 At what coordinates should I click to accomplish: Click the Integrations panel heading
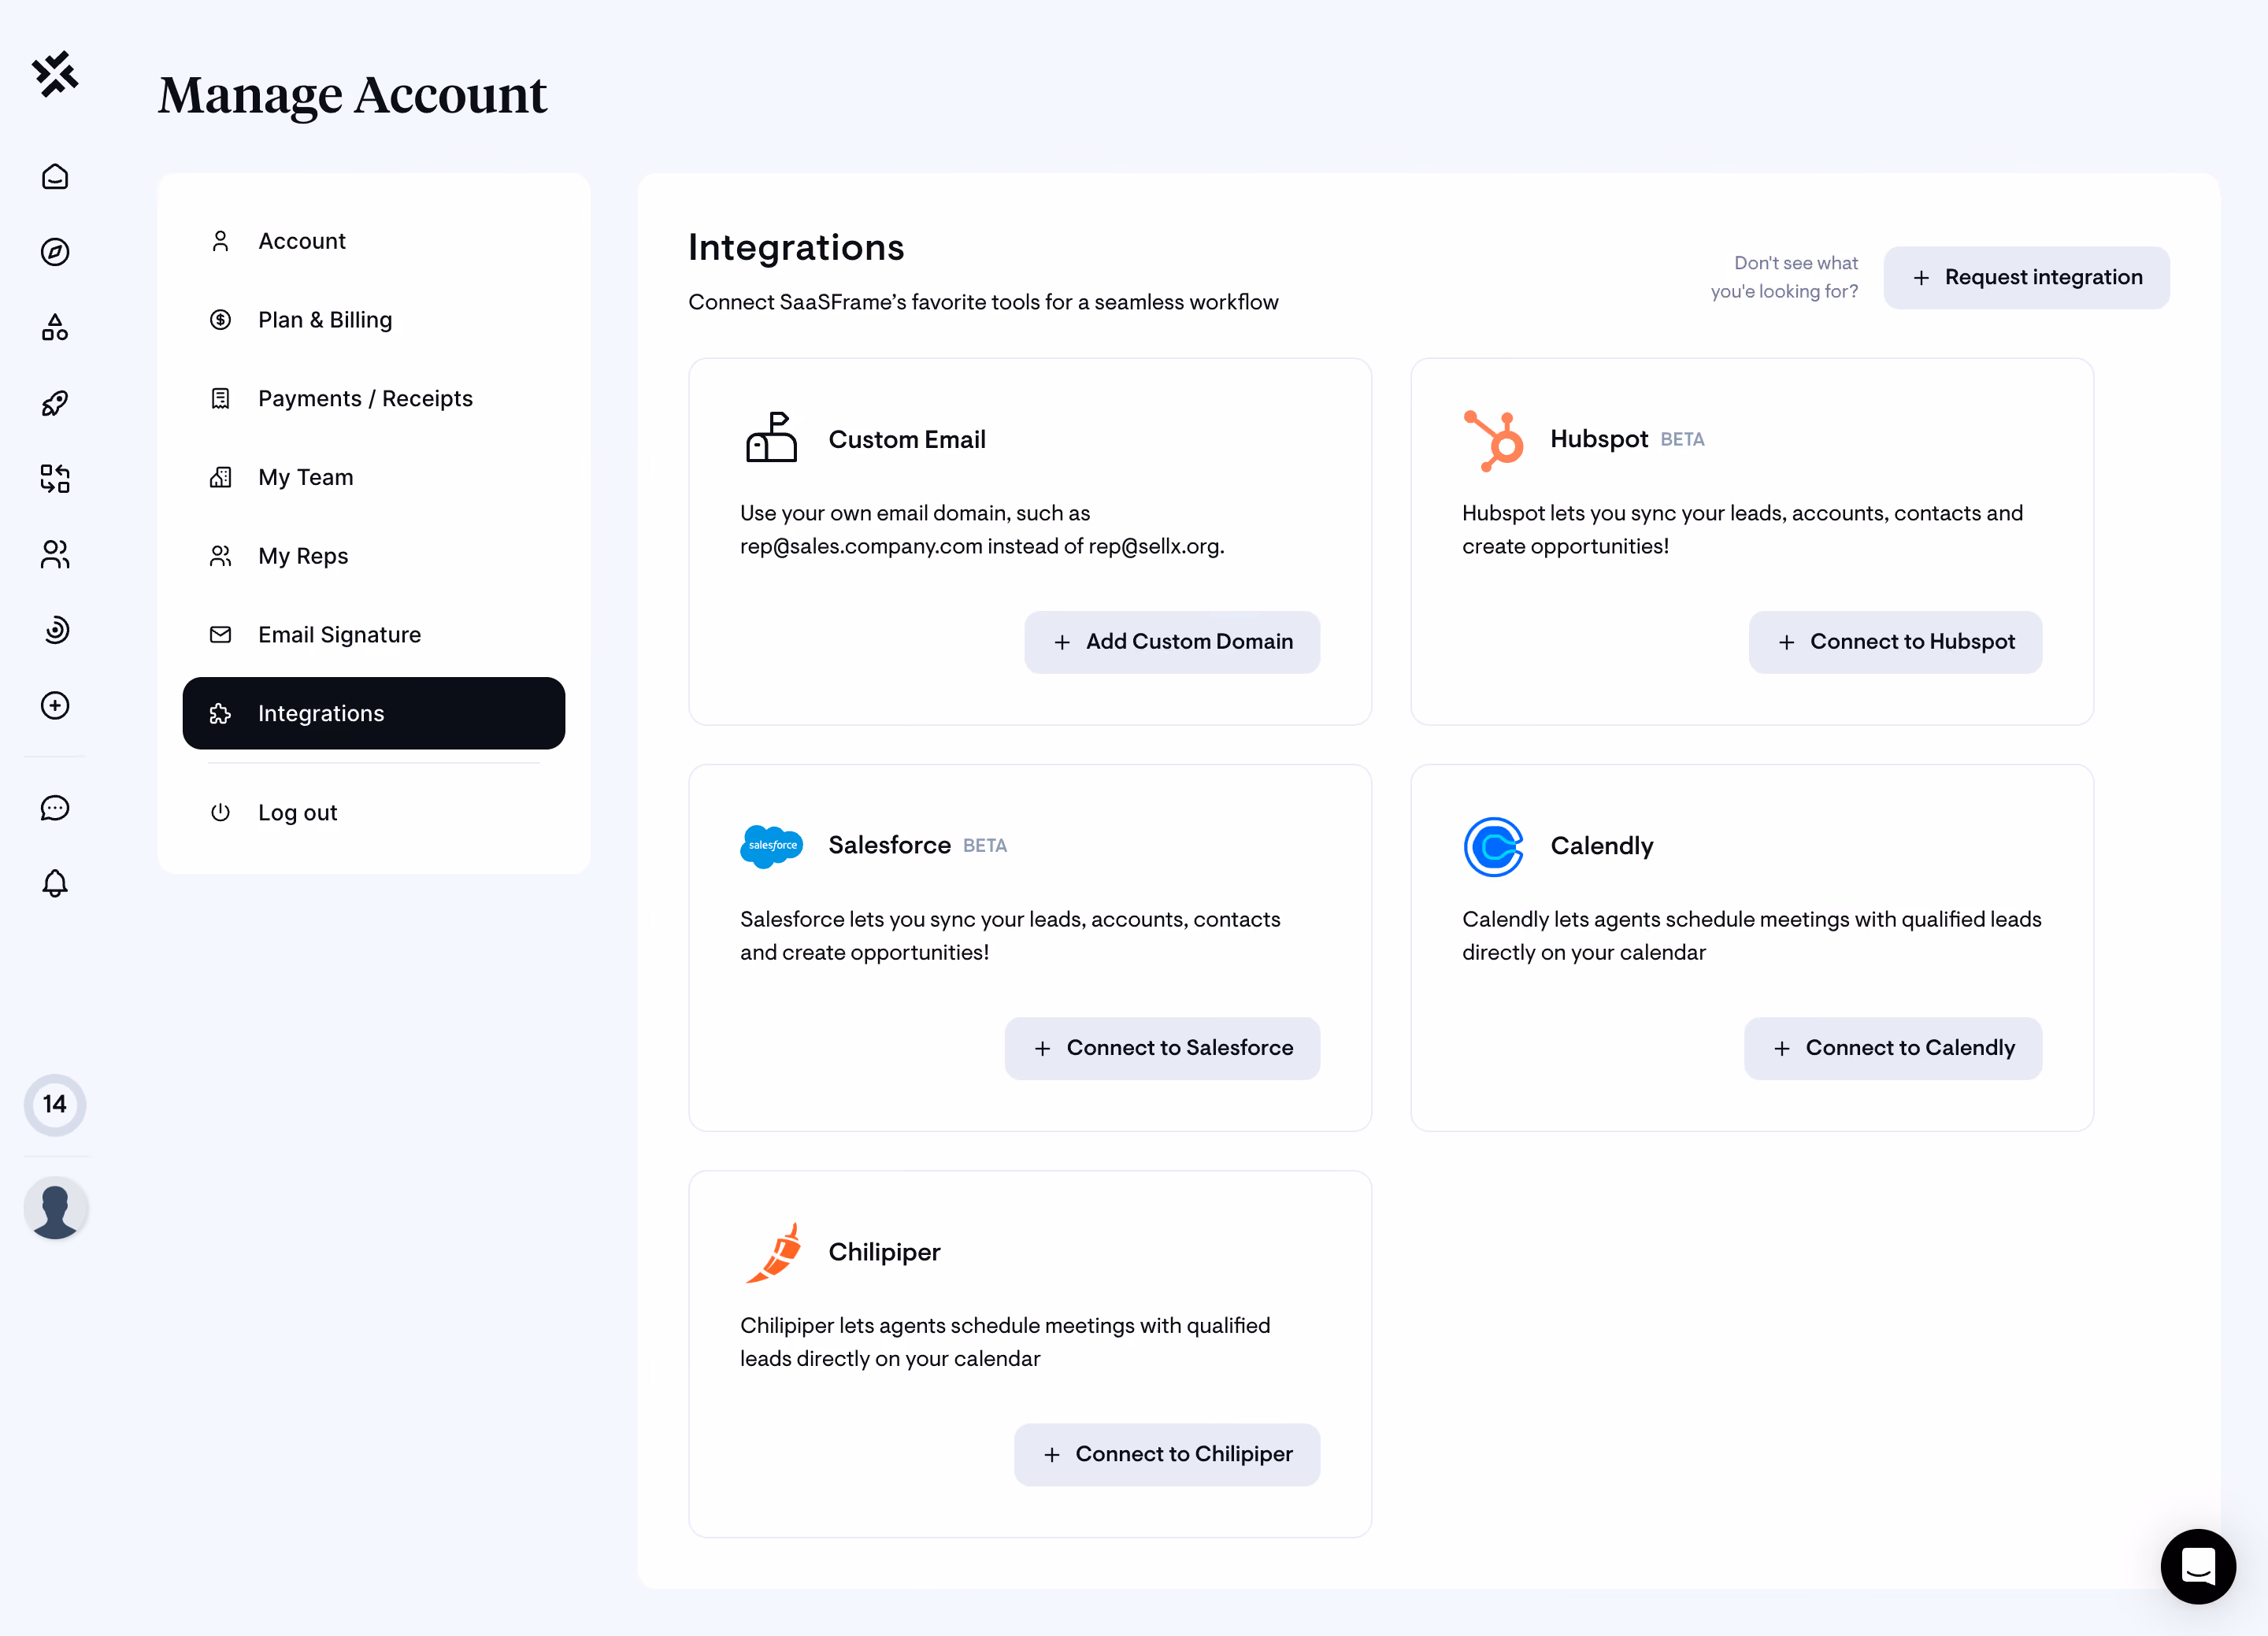point(796,248)
